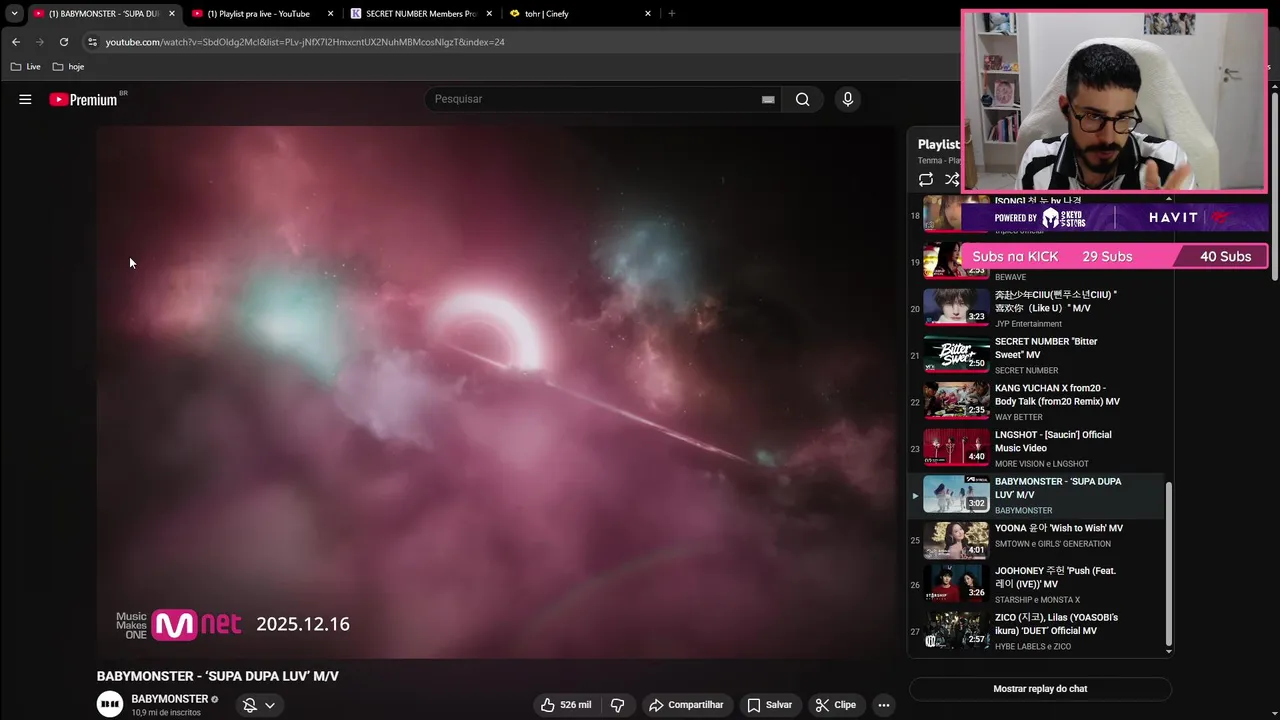Play LNGSHOT Saucin' Official Music Video thumbnail
The width and height of the screenshot is (1280, 720).
(956, 447)
